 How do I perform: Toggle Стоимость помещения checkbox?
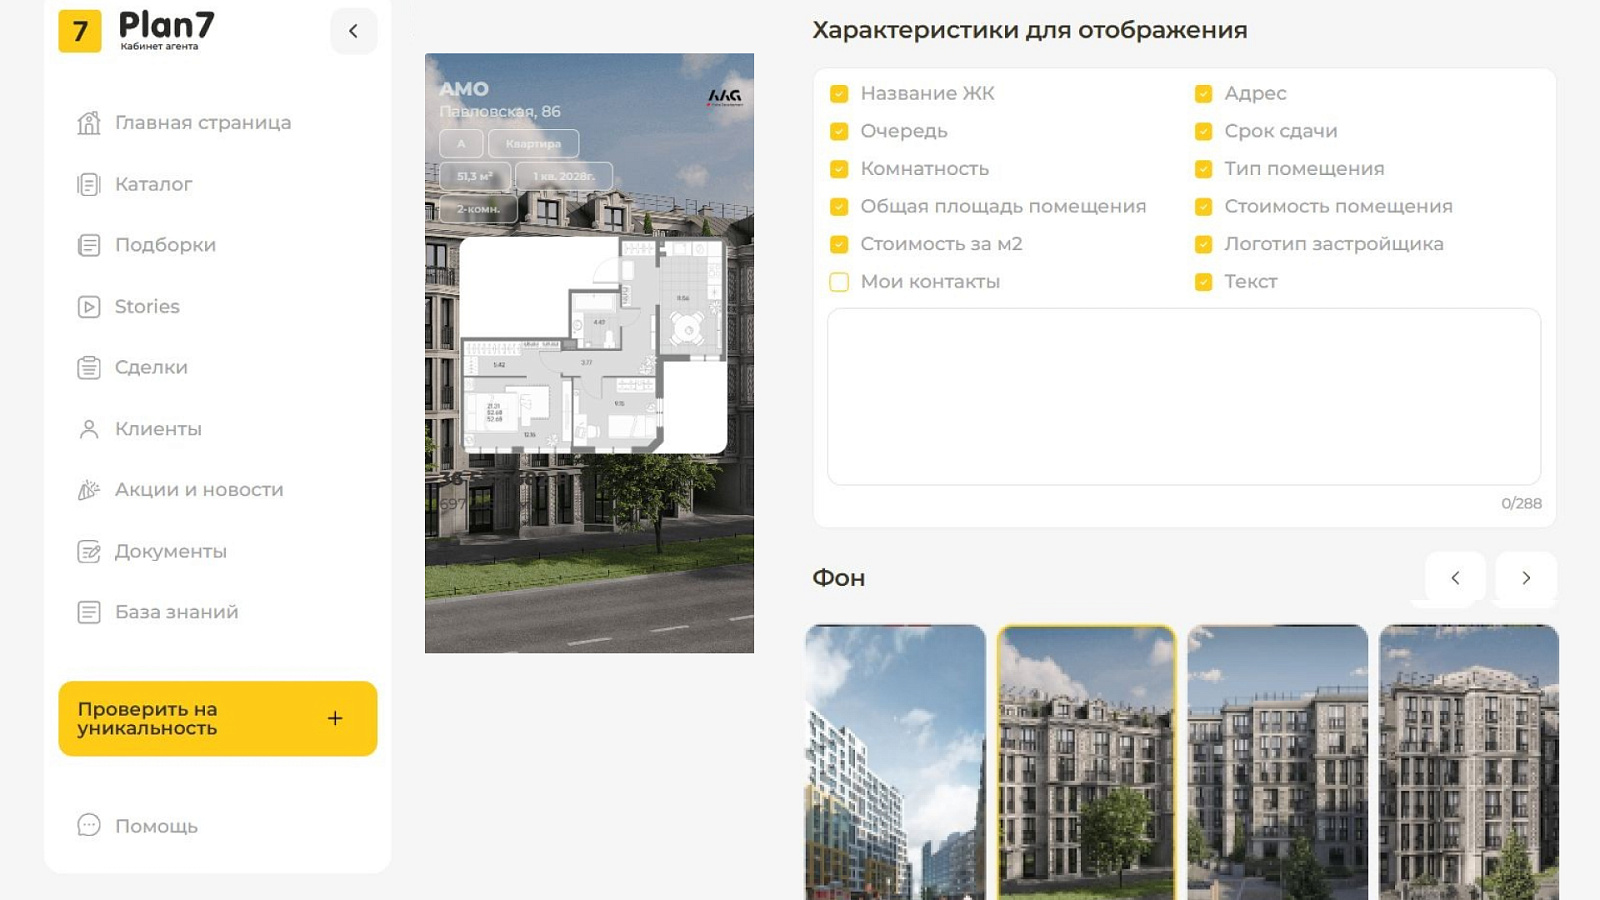click(x=1203, y=207)
